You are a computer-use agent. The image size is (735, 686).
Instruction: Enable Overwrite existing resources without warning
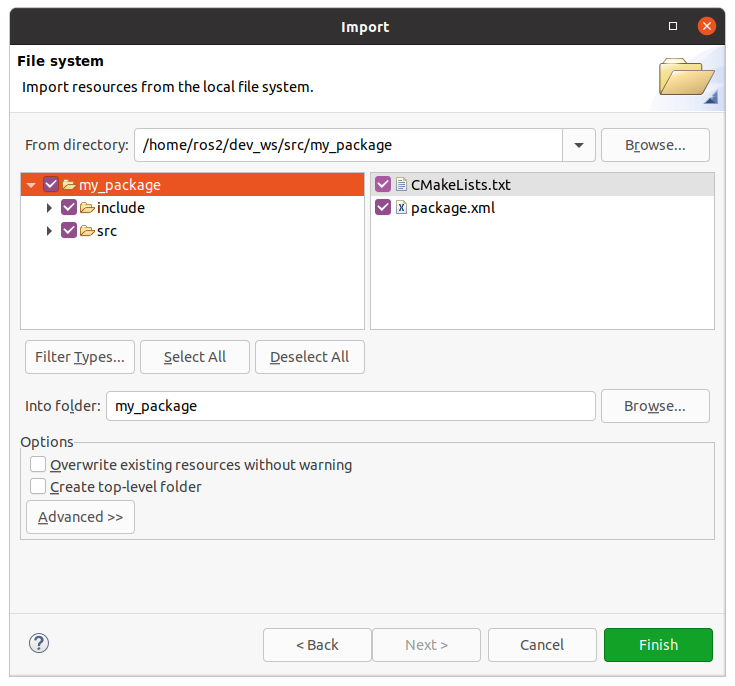pyautogui.click(x=38, y=465)
